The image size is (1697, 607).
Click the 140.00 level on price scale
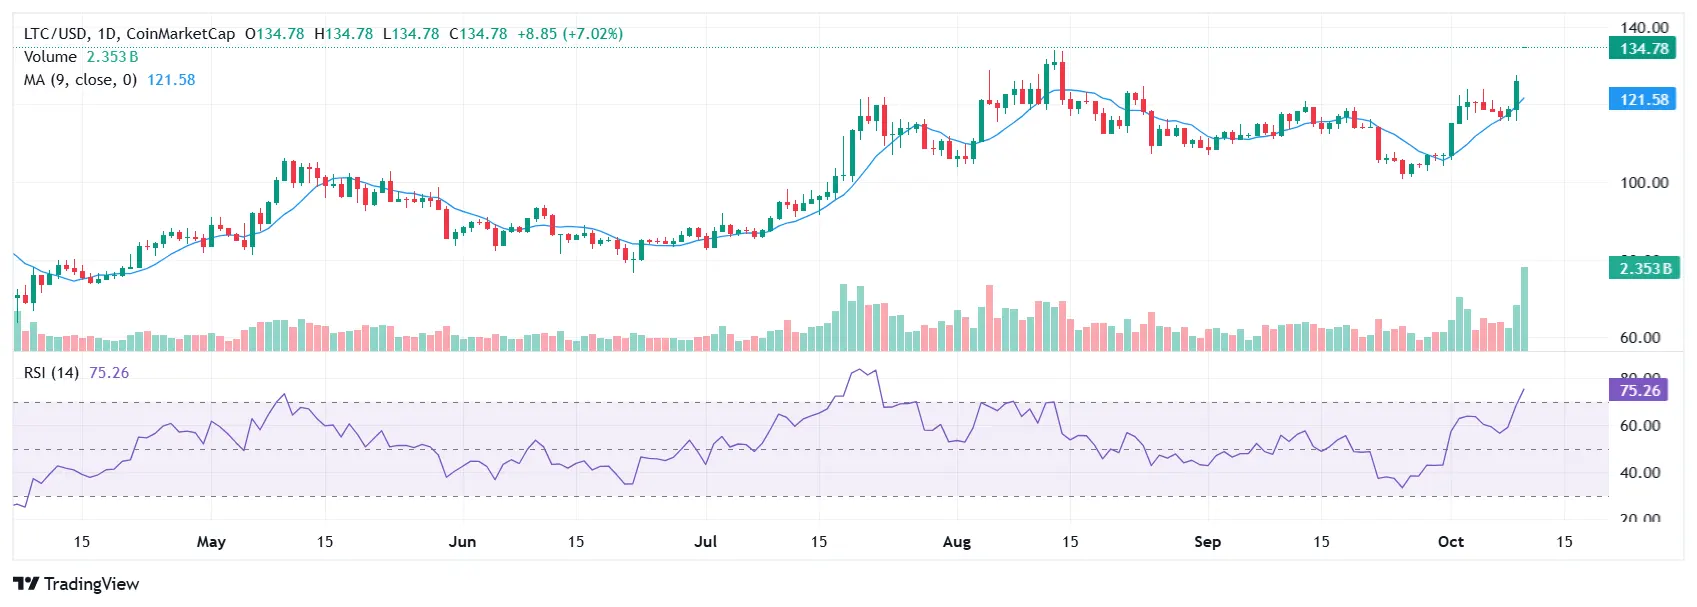(1644, 28)
